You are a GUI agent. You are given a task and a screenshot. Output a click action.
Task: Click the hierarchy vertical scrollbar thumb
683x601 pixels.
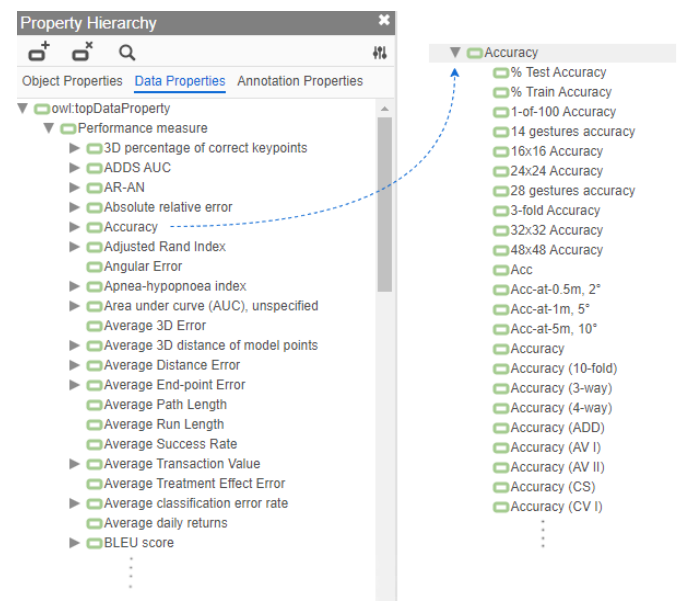pyautogui.click(x=385, y=200)
